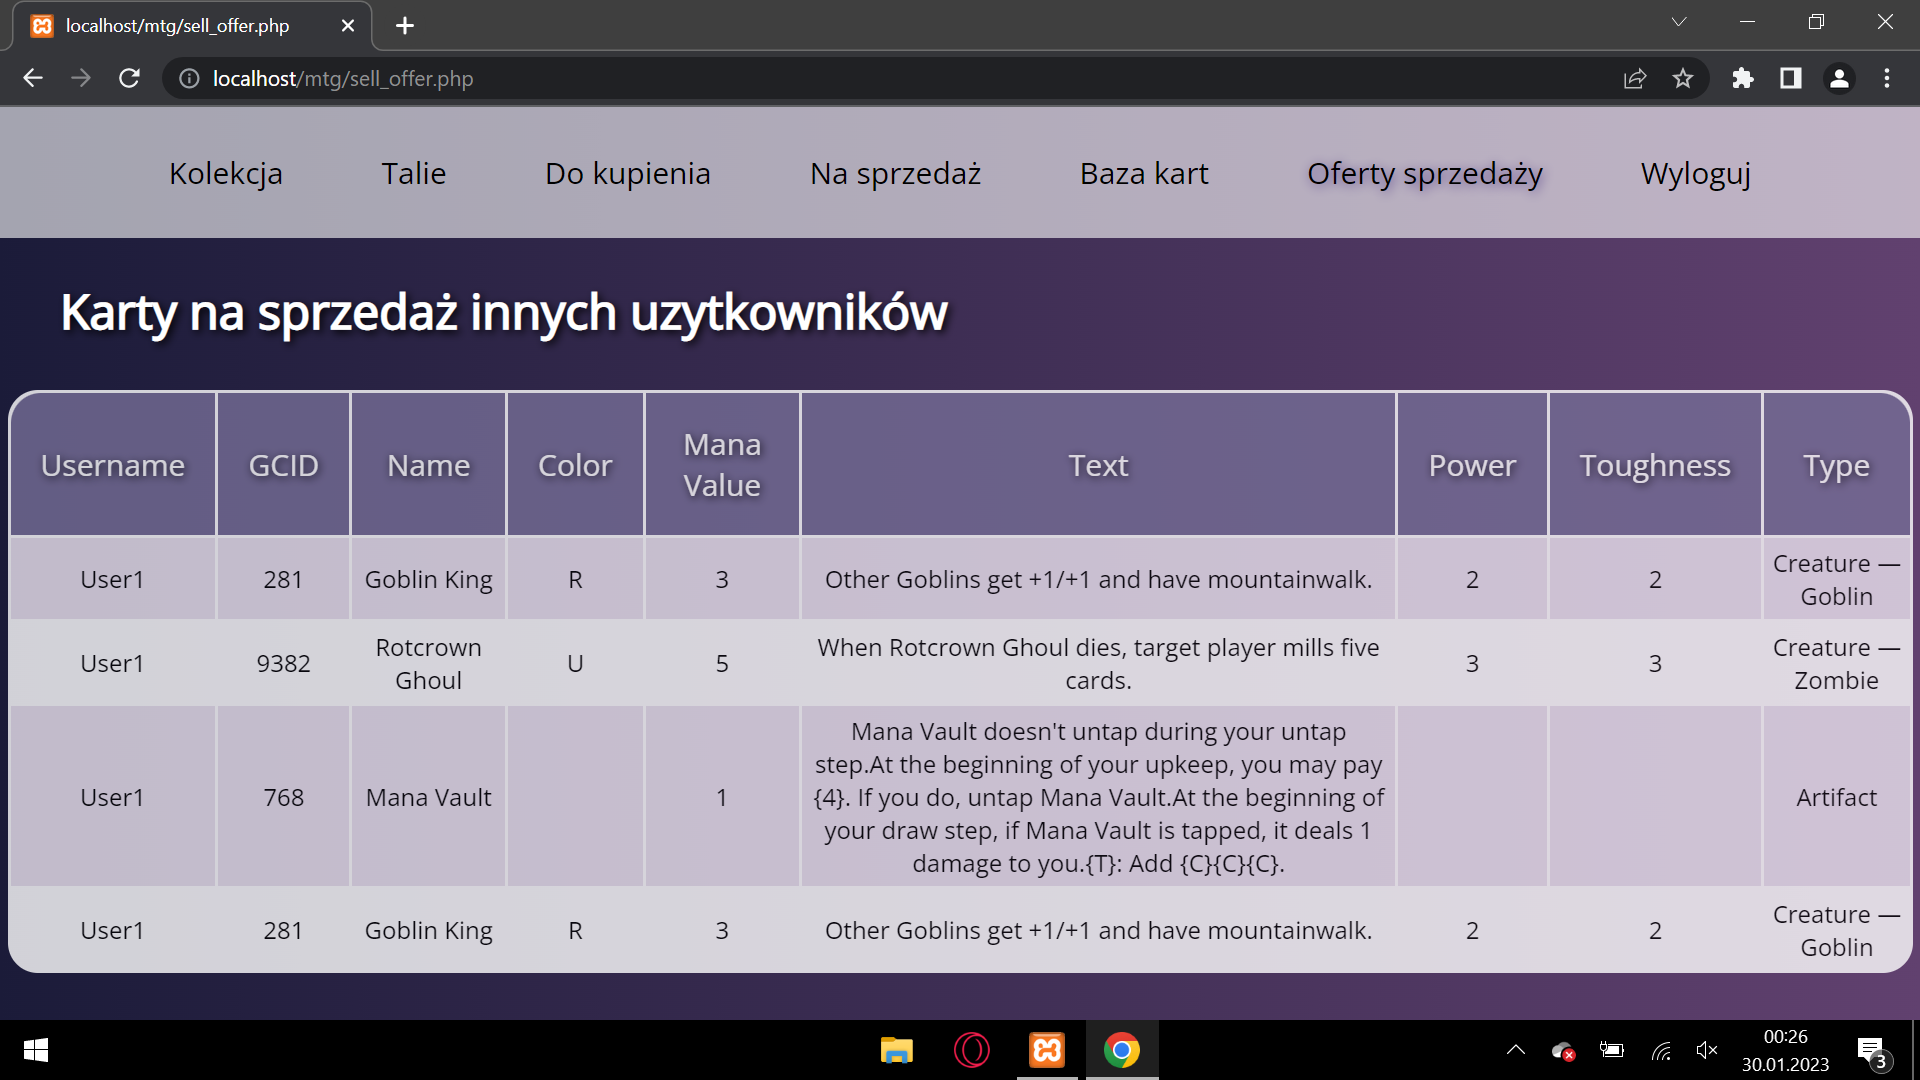
Task: Go to the Baza kart page
Action: click(1144, 173)
